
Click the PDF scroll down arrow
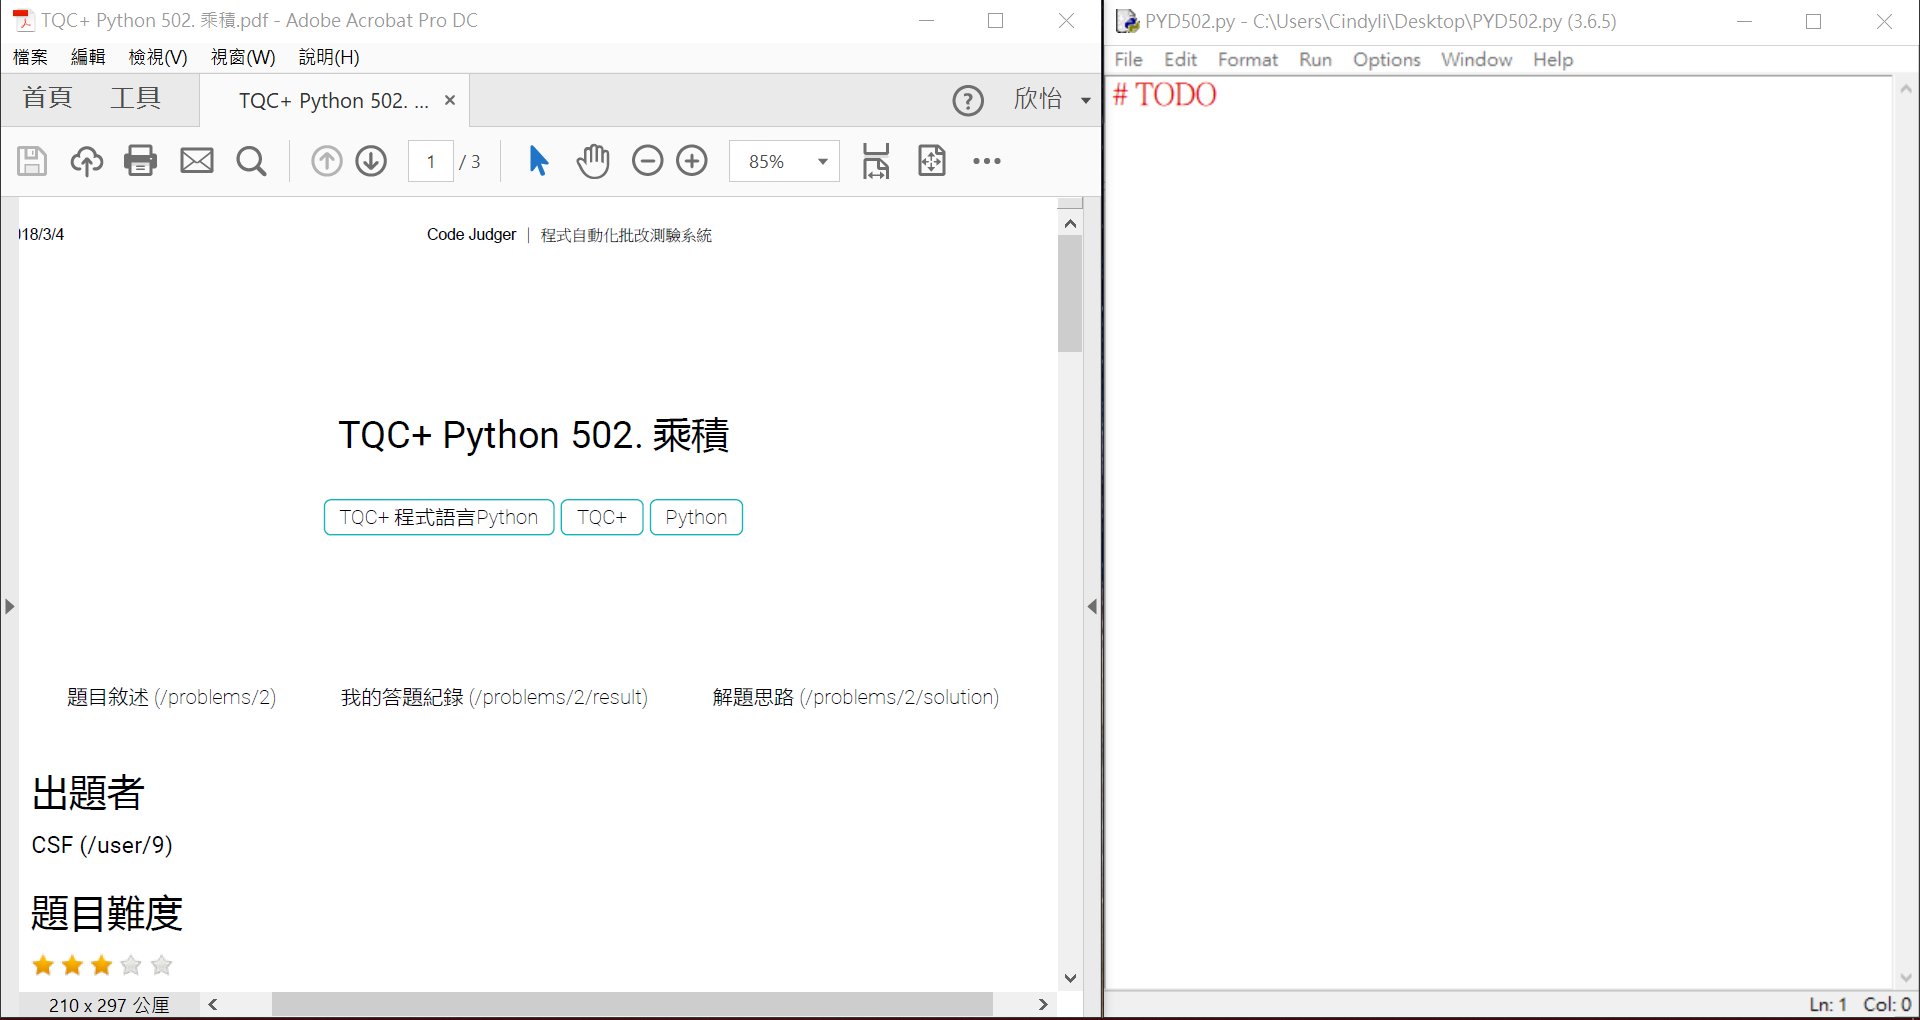point(1070,978)
